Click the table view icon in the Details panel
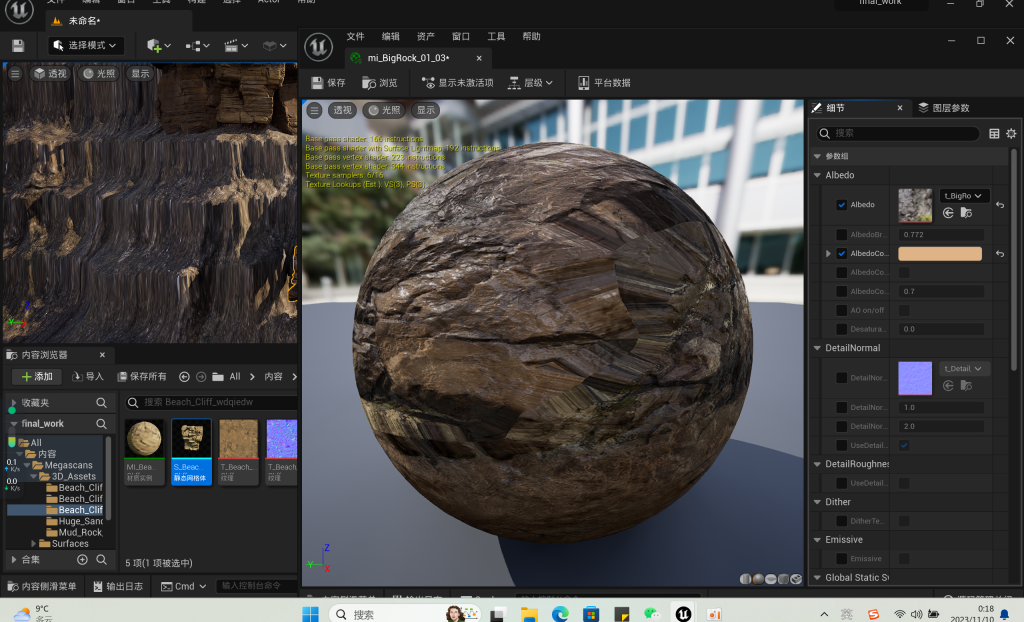1024x622 pixels. [x=994, y=134]
